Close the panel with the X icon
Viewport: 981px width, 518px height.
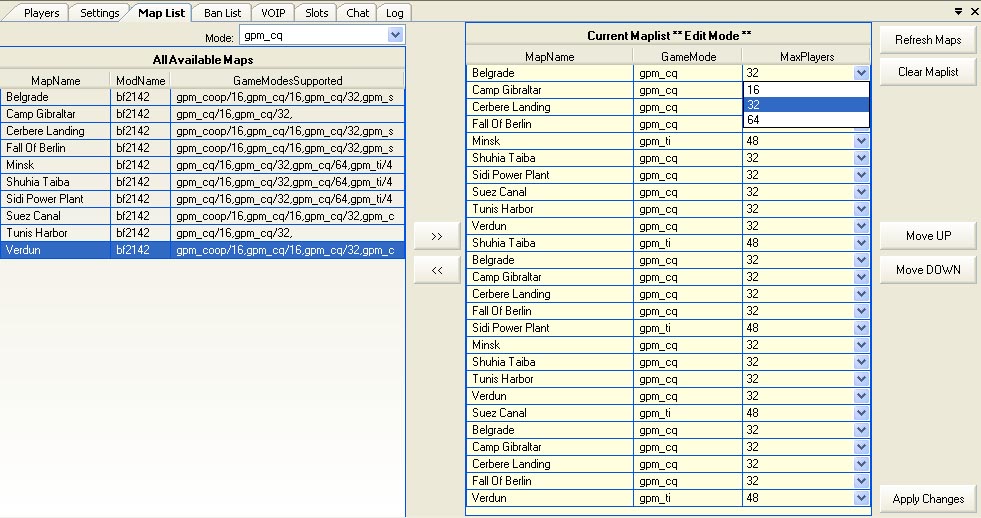974,11
